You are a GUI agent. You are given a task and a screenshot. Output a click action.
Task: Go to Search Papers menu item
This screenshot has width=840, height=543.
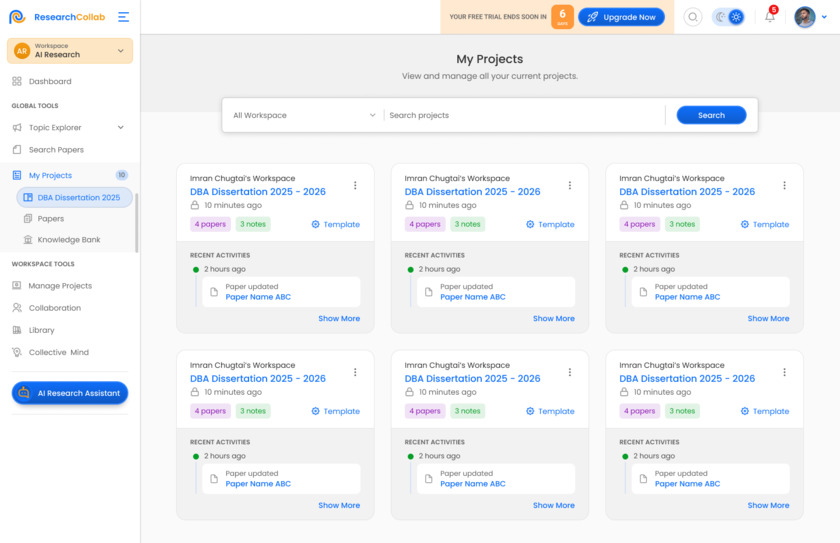click(56, 150)
